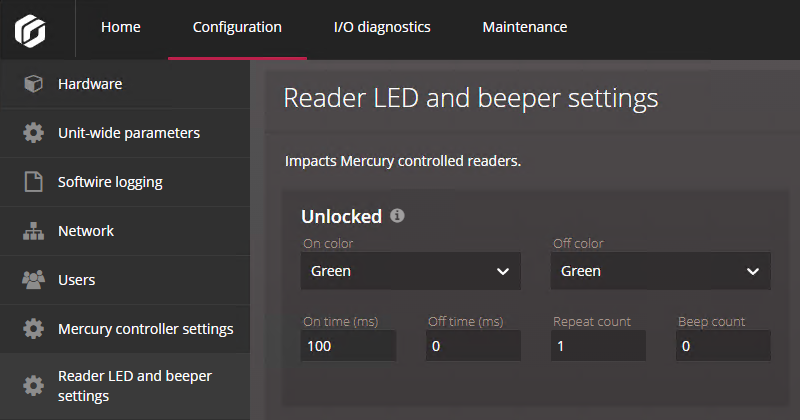800x420 pixels.
Task: Open the I/O diagnostics tab
Action: tap(382, 28)
